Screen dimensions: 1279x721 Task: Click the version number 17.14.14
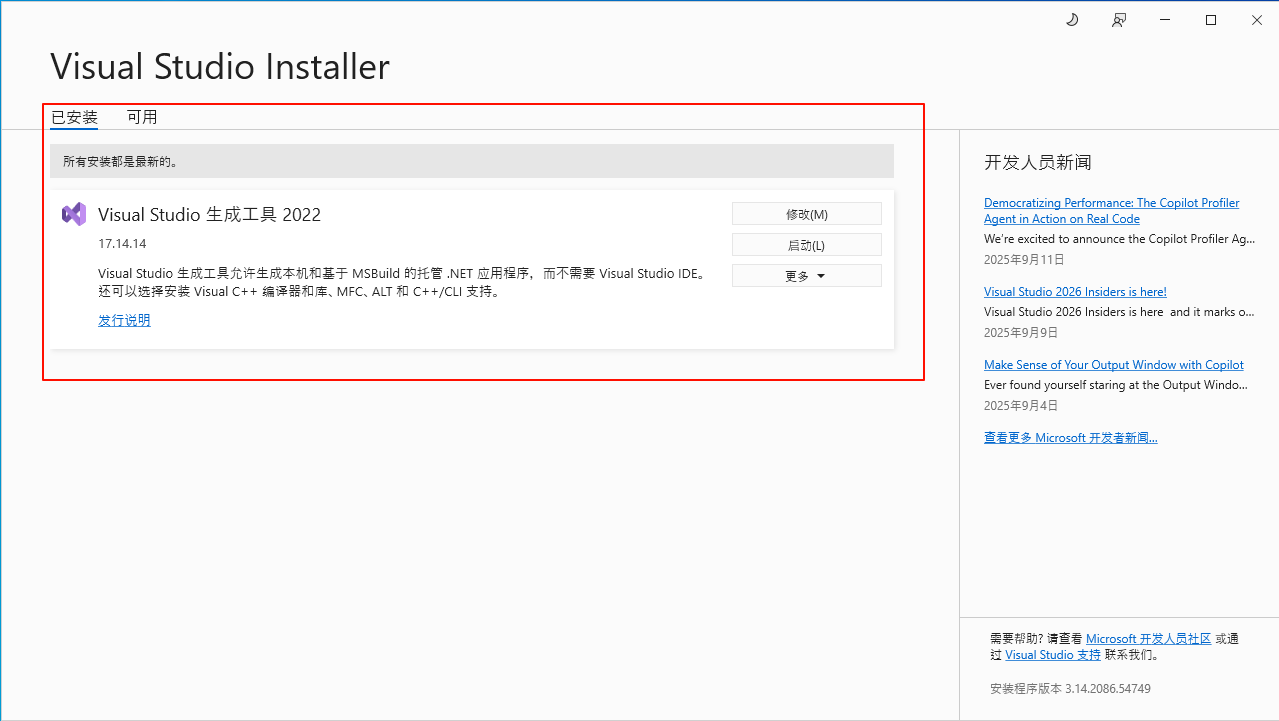(122, 244)
